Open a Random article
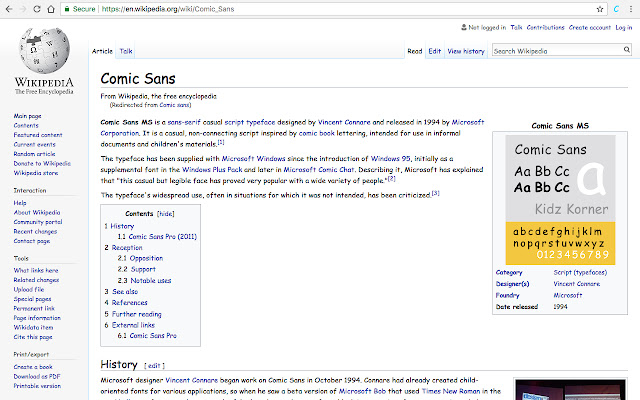This screenshot has height=400, width=640. [34, 154]
